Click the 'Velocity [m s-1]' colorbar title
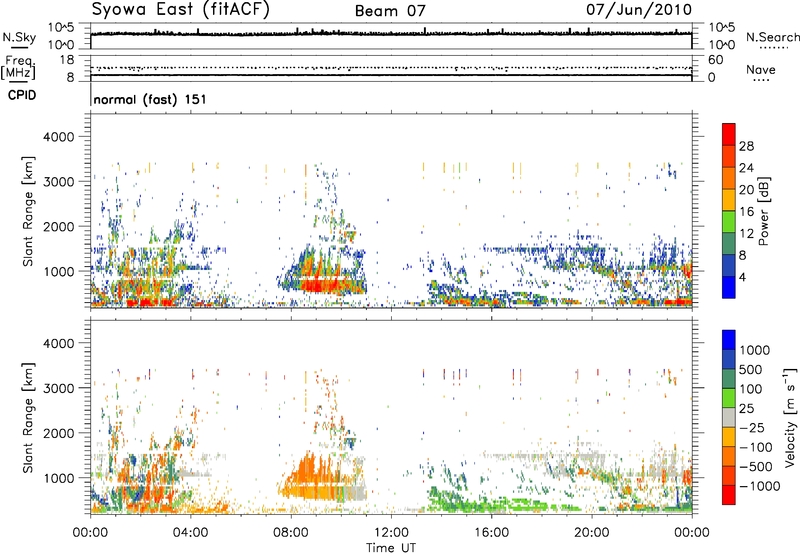 790,417
